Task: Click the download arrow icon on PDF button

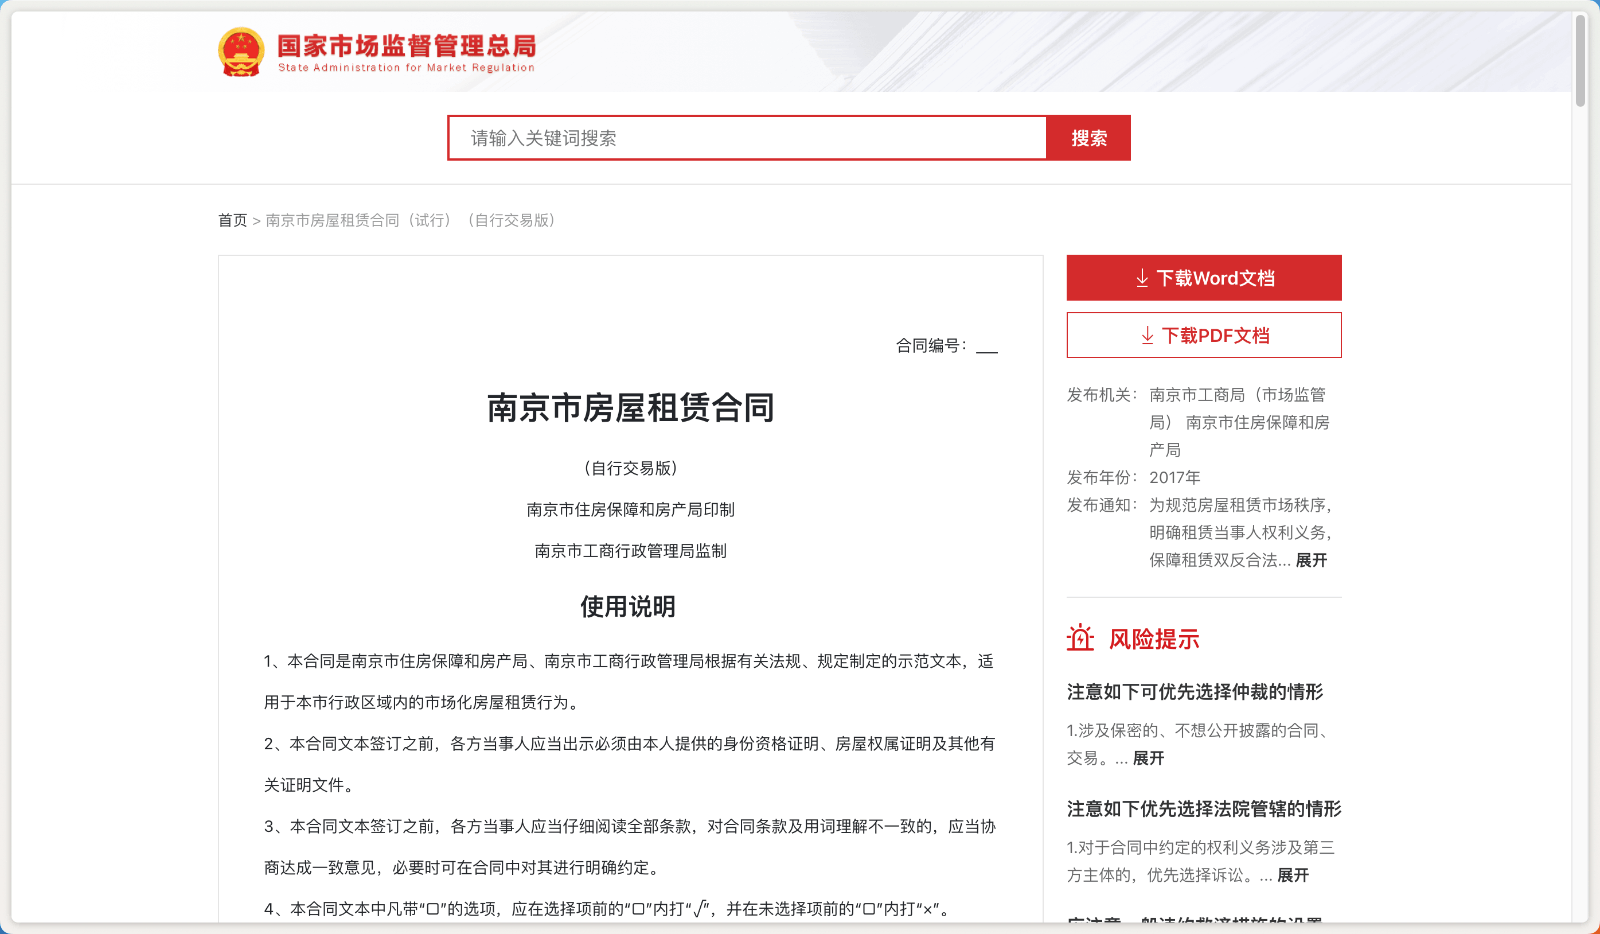Action: [1146, 335]
